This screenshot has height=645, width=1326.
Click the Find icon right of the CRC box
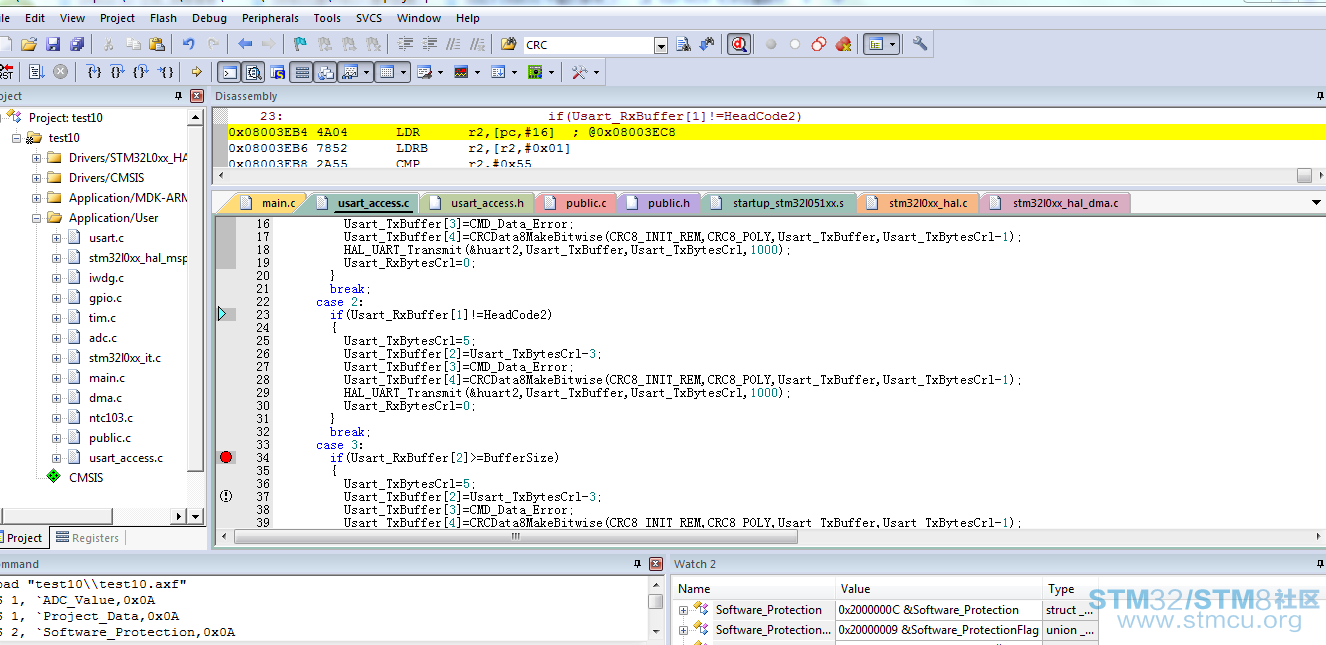coord(684,44)
